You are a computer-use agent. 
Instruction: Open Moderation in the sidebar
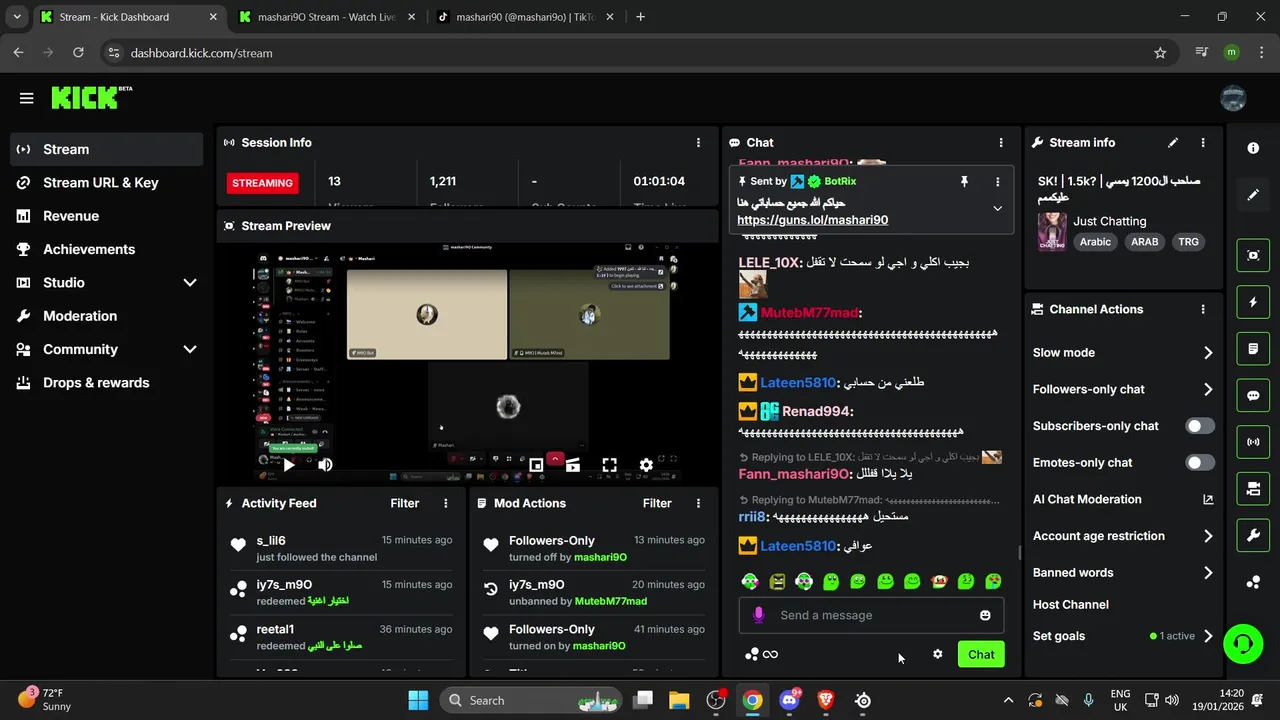[x=106, y=316]
